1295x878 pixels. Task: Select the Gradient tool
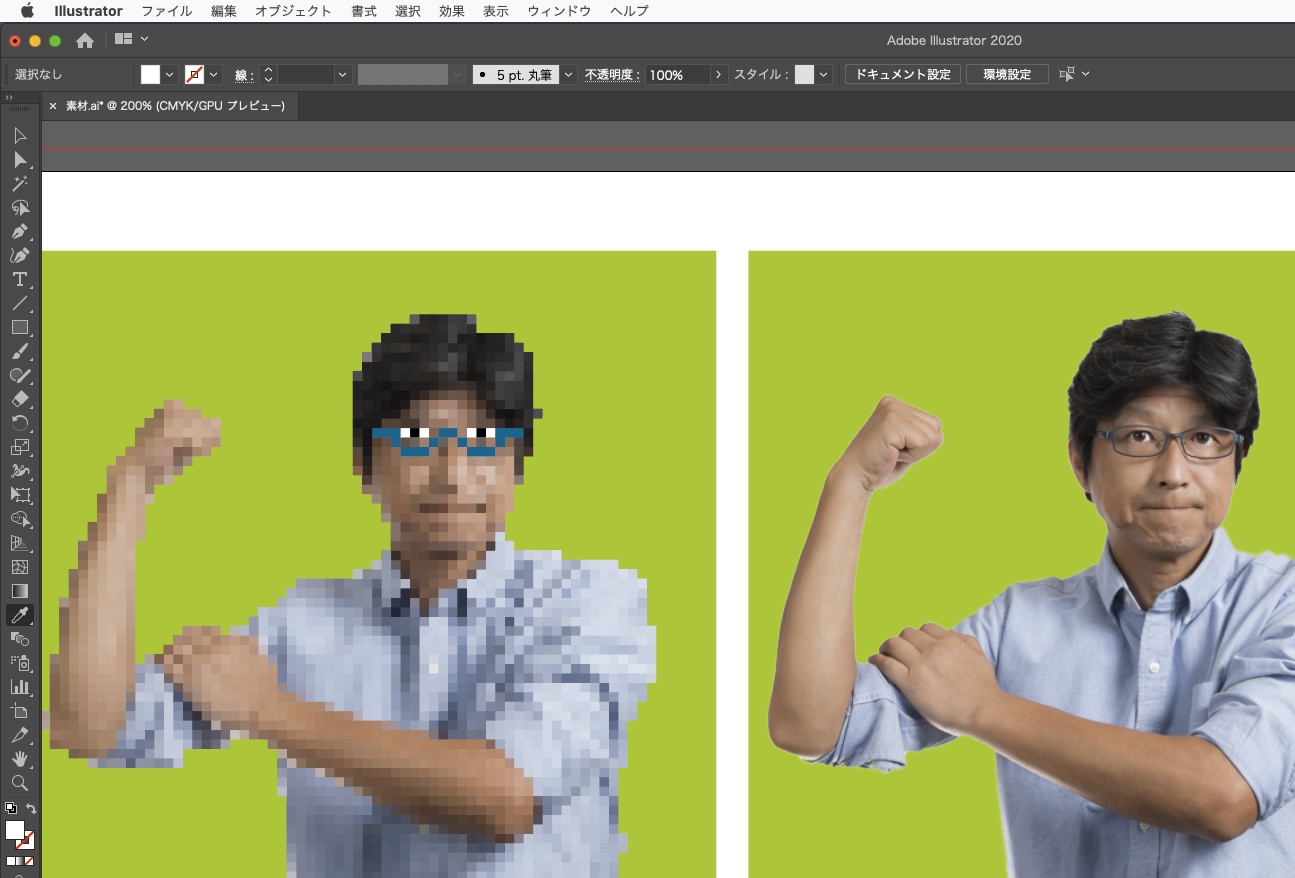pyautogui.click(x=20, y=591)
